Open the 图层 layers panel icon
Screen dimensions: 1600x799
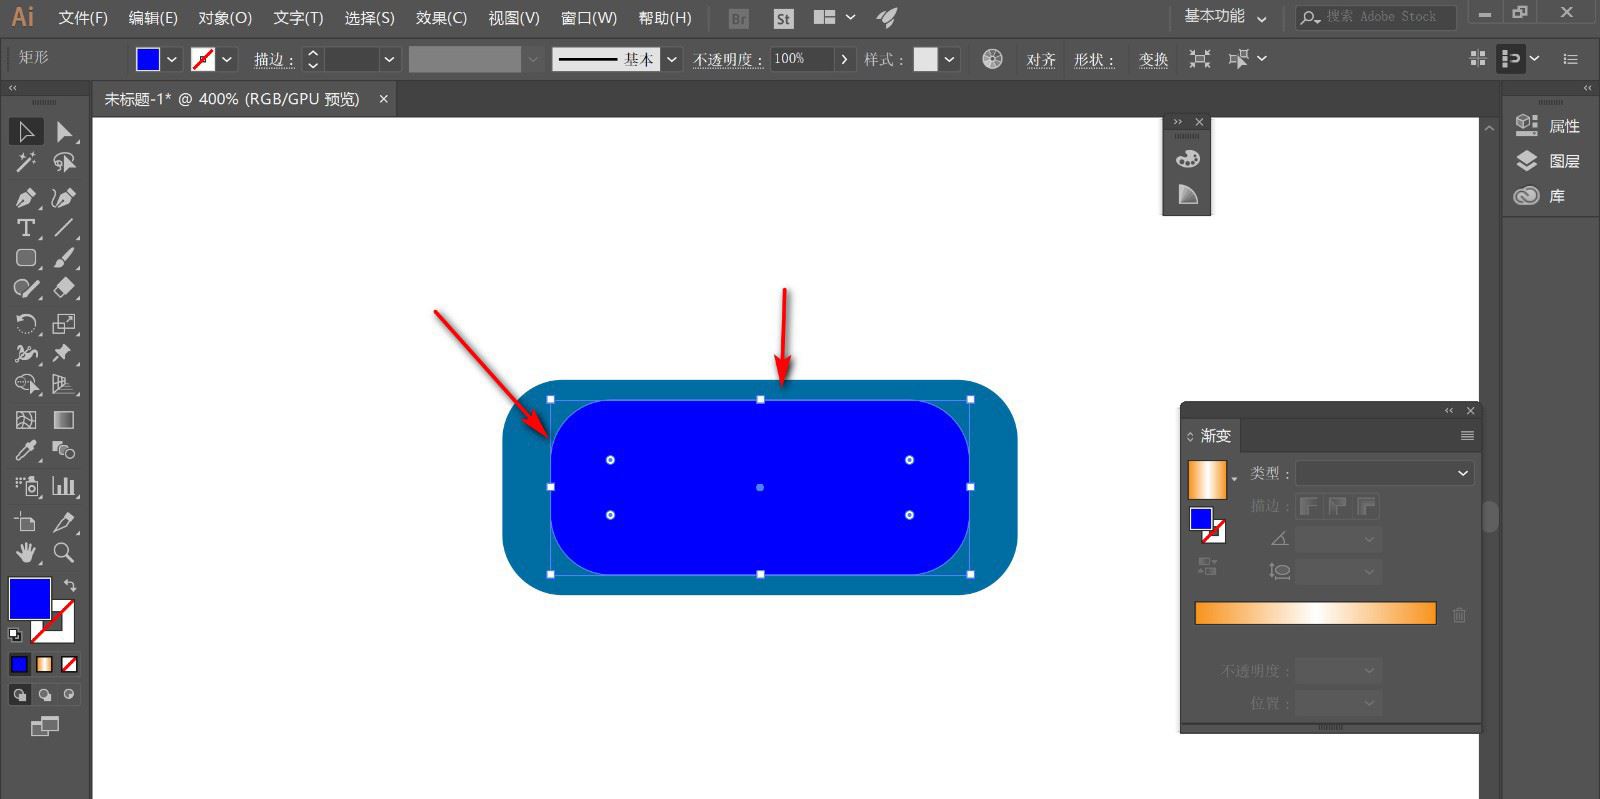pyautogui.click(x=1527, y=161)
